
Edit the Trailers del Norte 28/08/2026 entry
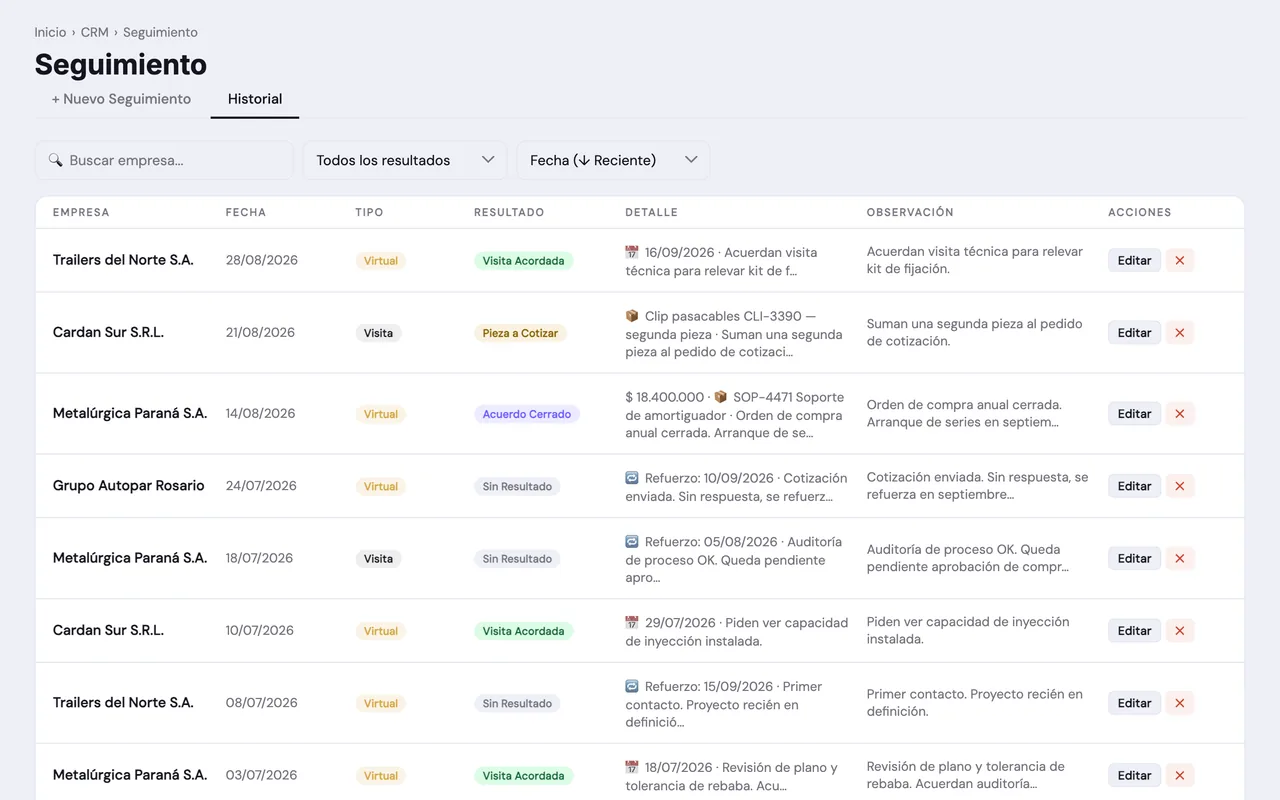(1134, 260)
